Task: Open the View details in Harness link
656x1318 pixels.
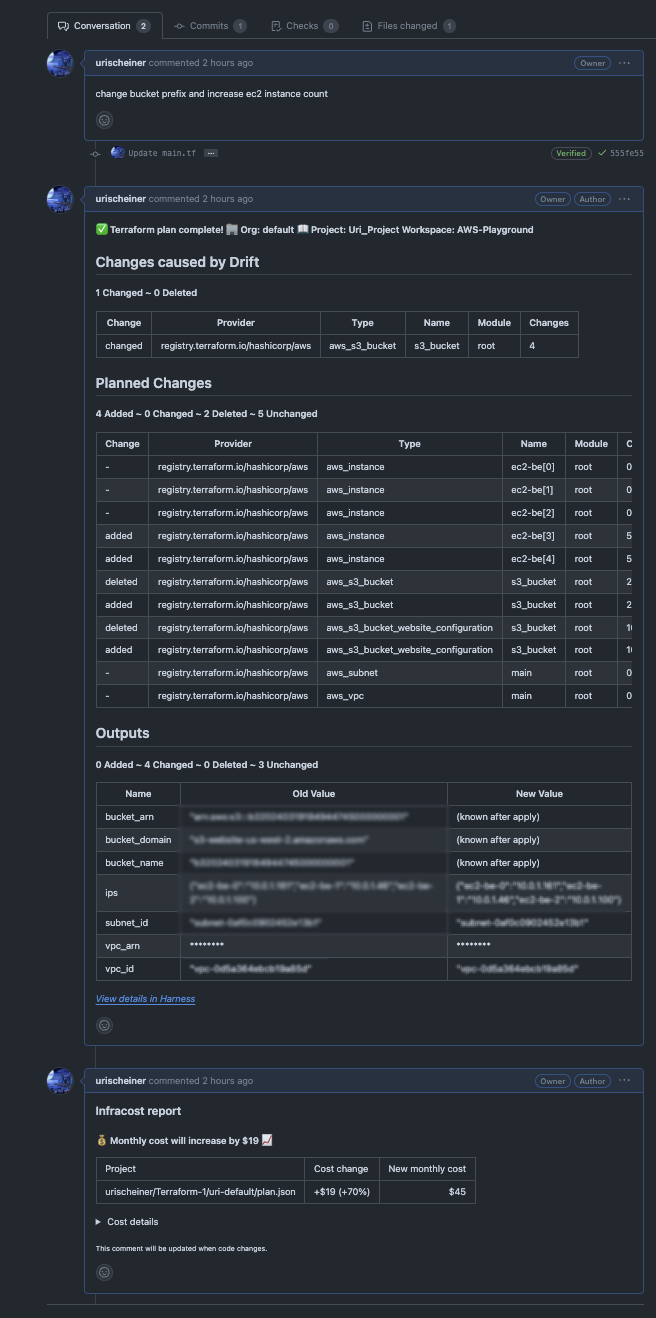Action: (144, 998)
